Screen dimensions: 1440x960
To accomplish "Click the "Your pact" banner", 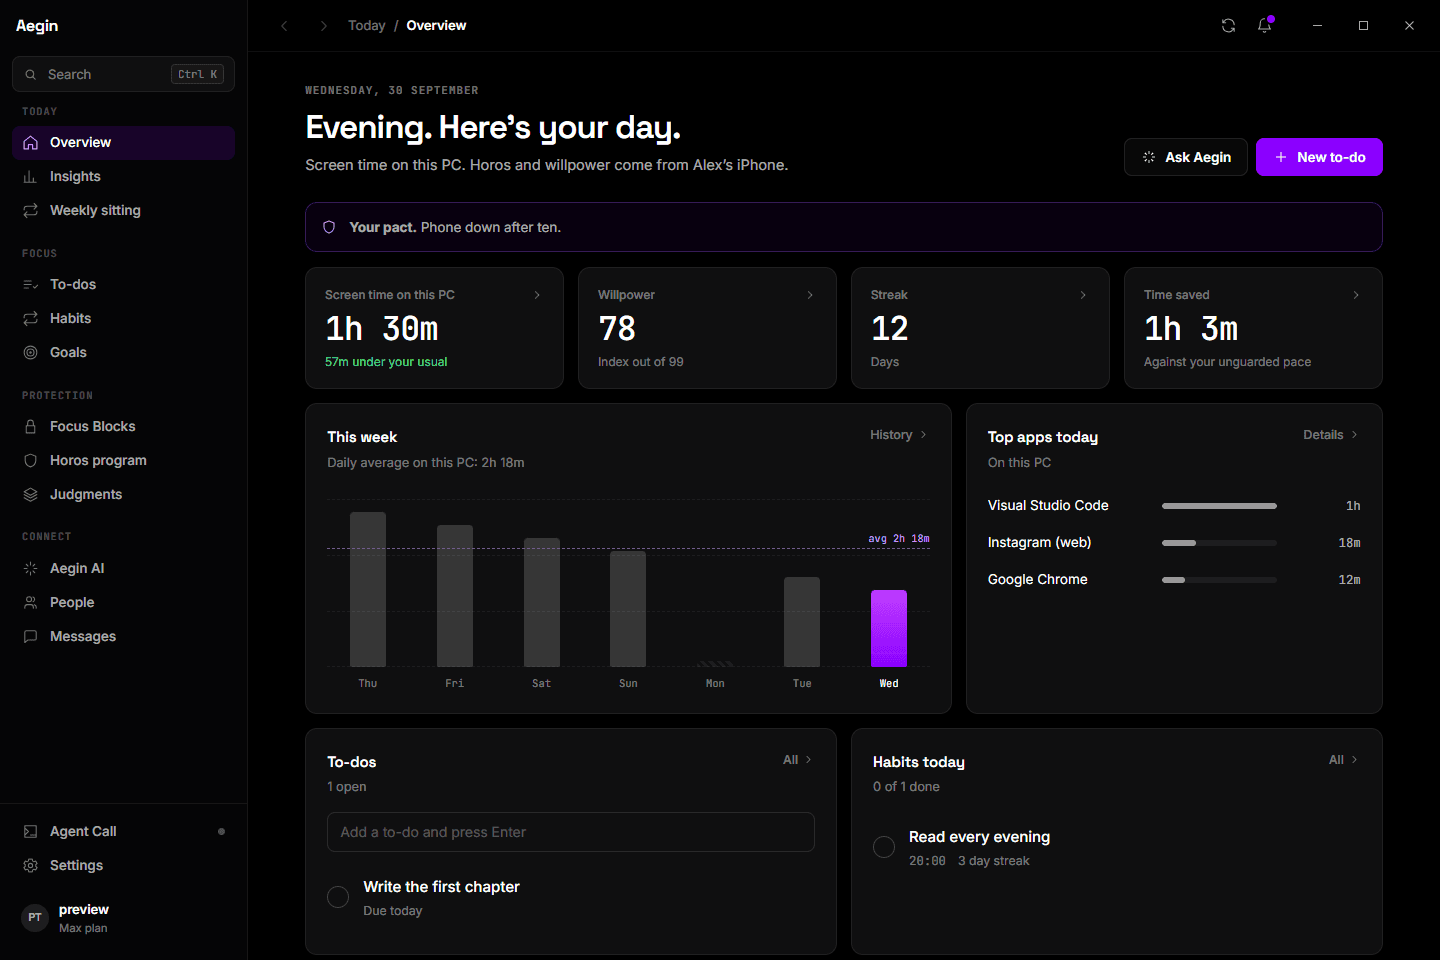I will click(844, 227).
